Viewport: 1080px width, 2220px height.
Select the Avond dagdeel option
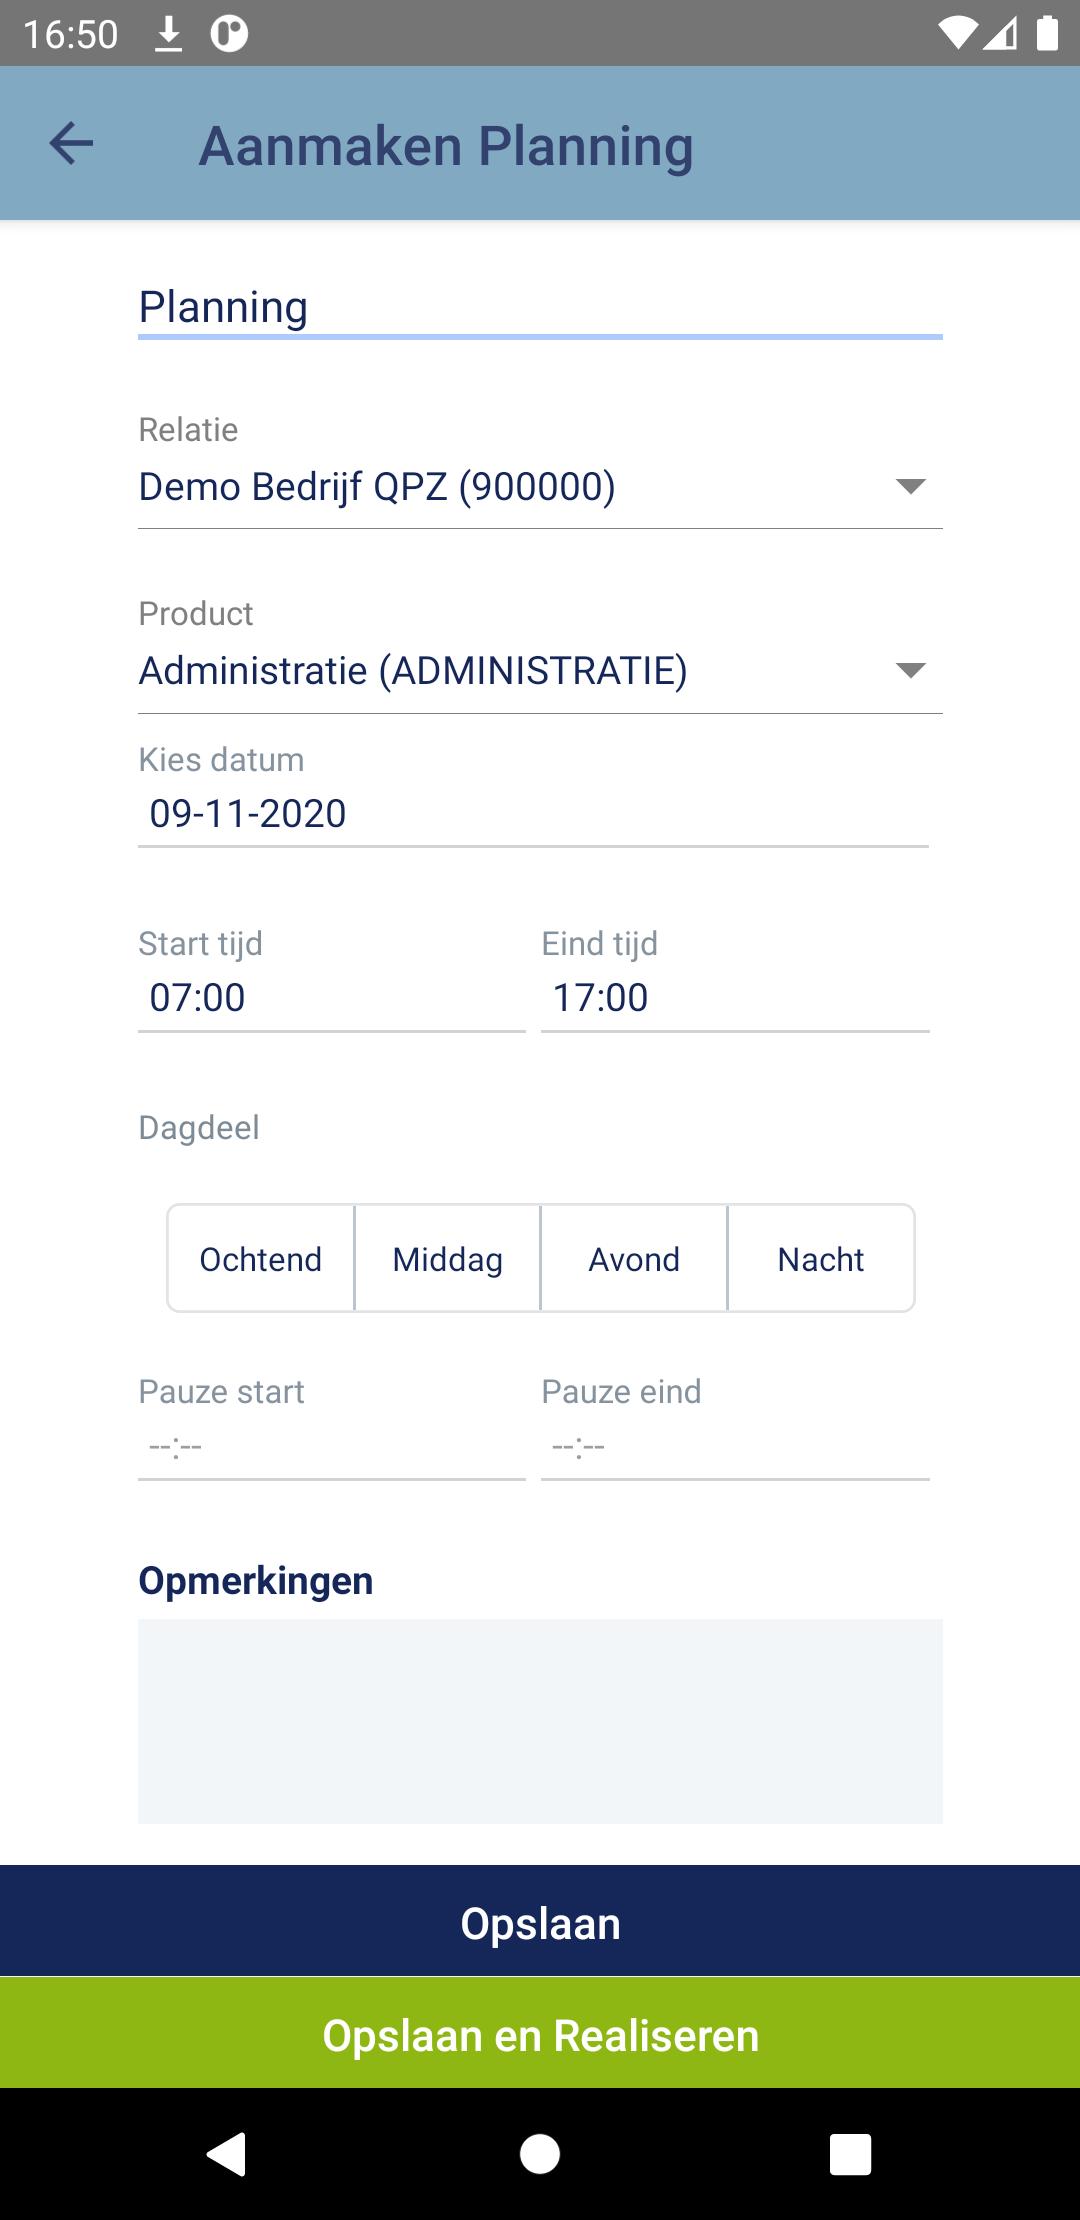(634, 1258)
